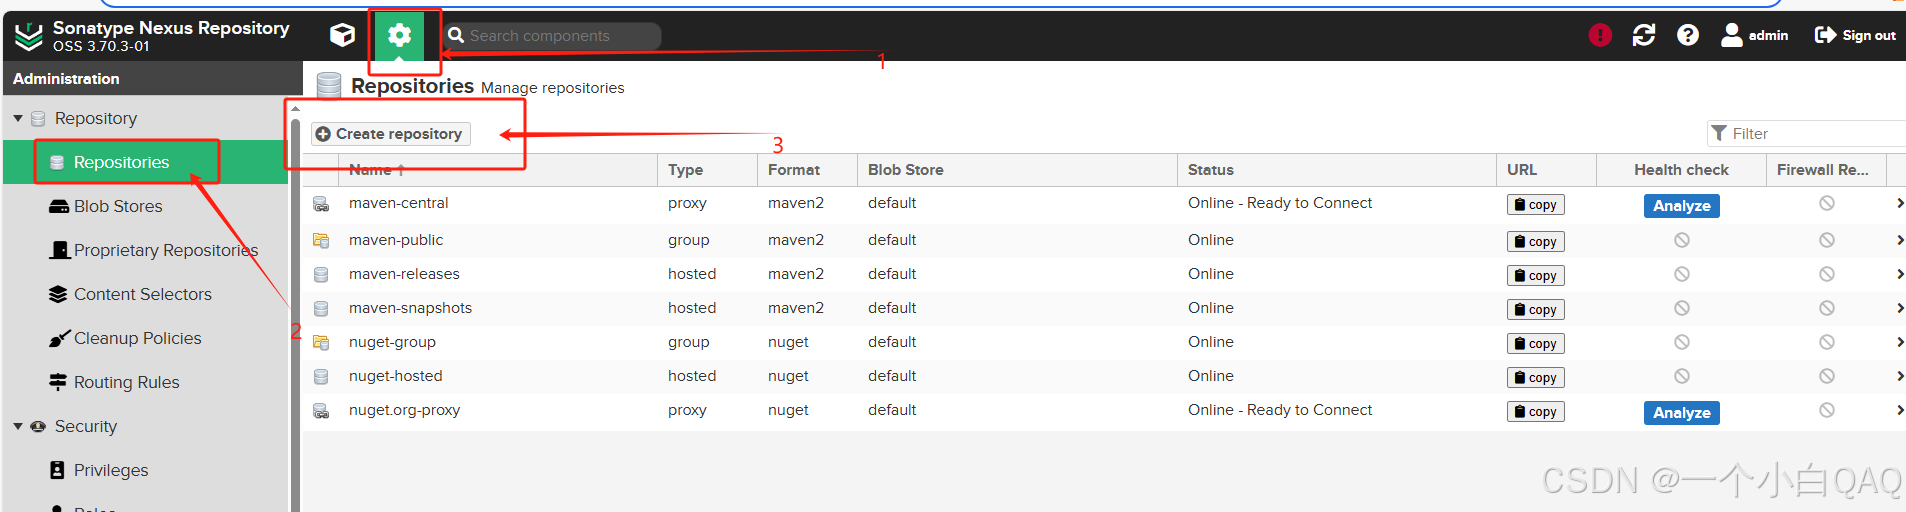Click the sidebar vertical scrollbar
Screen dimensions: 1906x512
coord(295,315)
